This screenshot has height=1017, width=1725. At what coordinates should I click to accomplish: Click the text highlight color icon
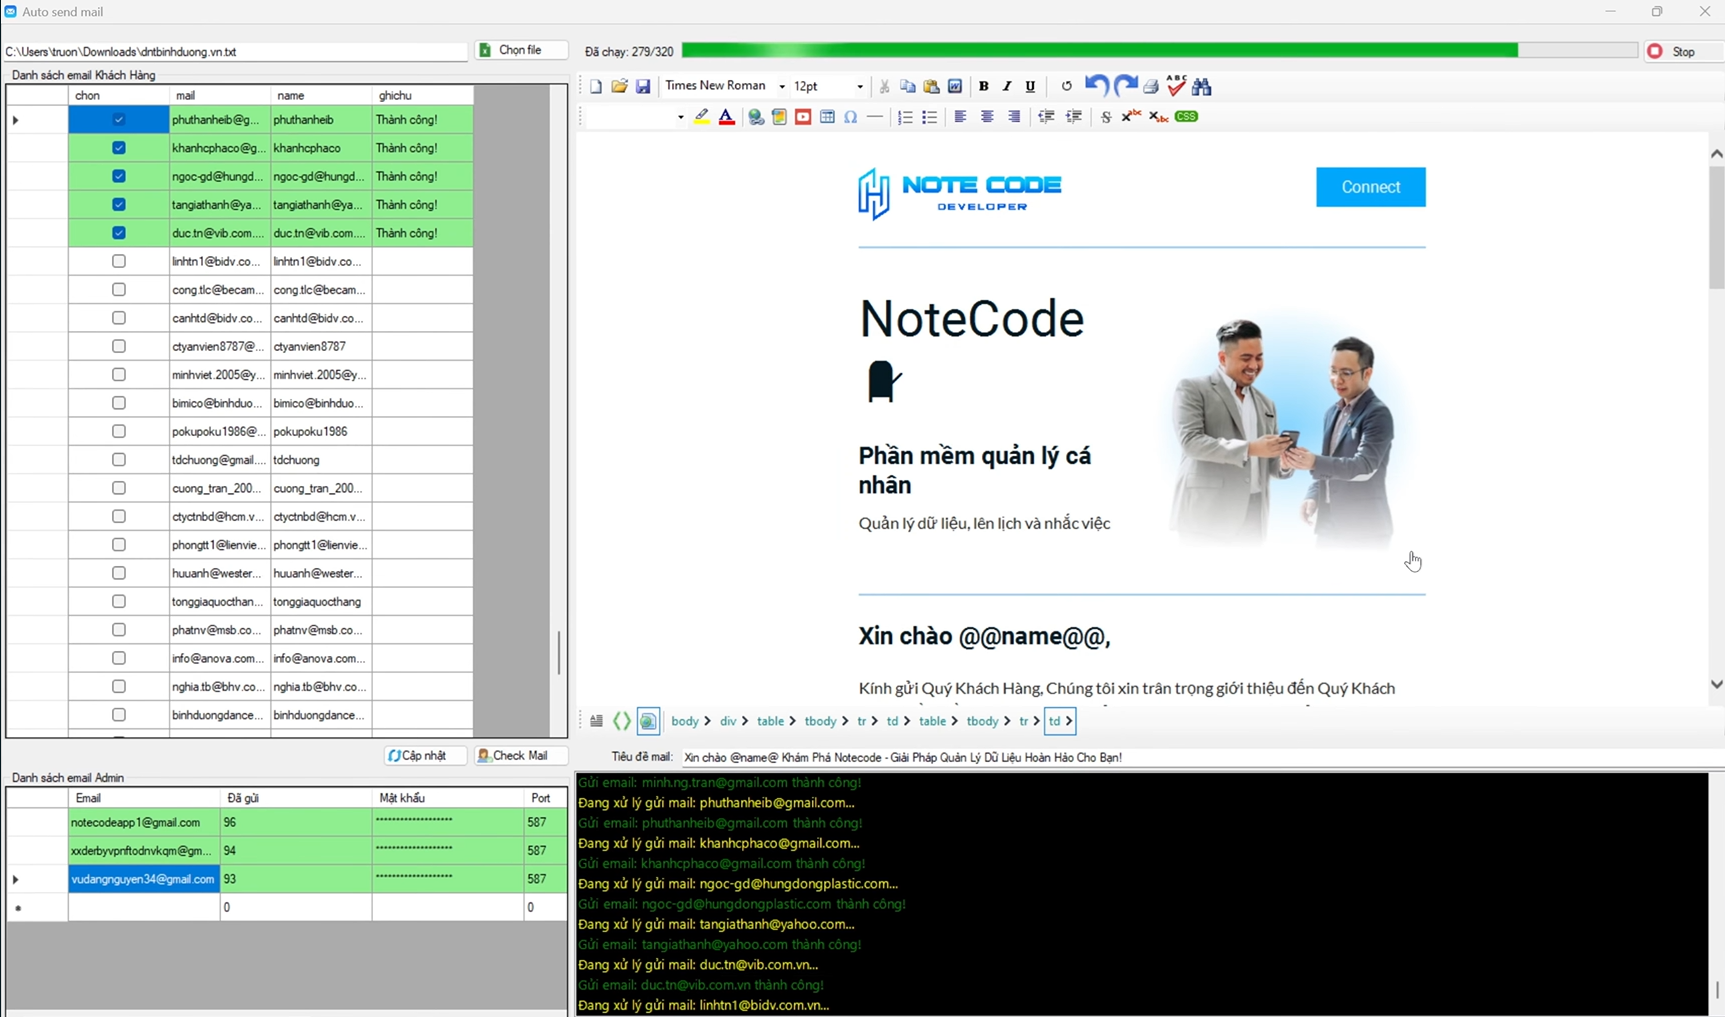coord(702,117)
